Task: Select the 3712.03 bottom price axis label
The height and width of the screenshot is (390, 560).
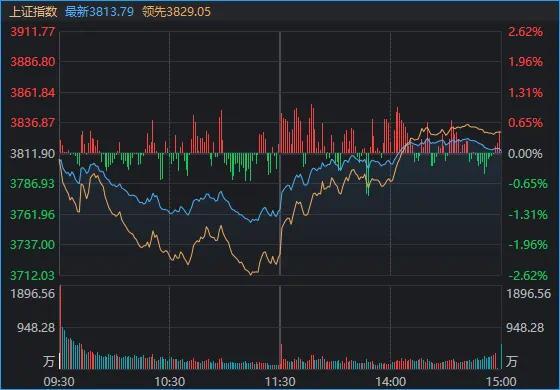Action: [x=33, y=275]
